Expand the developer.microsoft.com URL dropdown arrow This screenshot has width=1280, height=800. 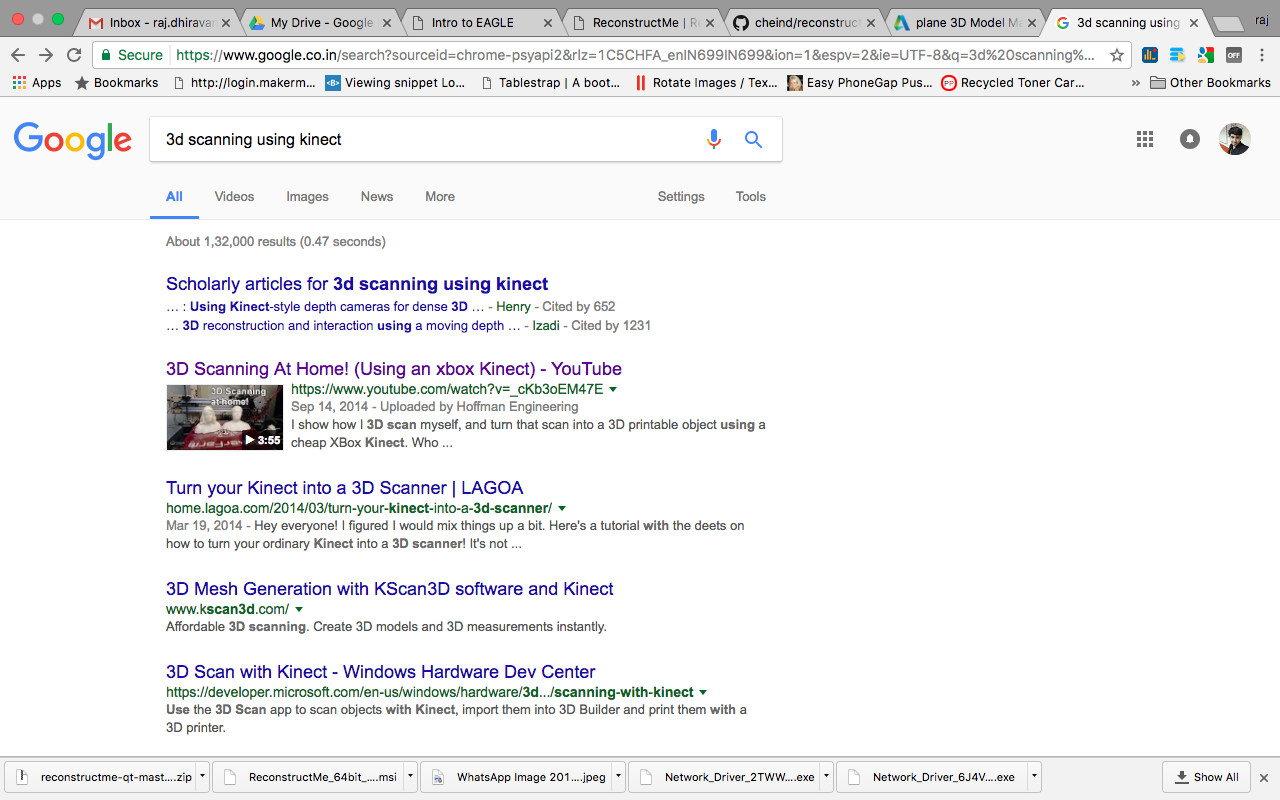click(x=703, y=692)
